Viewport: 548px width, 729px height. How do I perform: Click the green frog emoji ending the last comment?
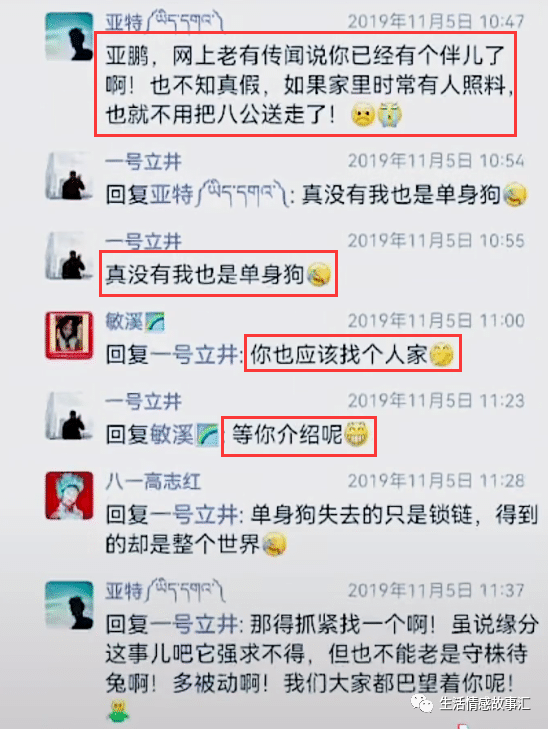click(x=119, y=710)
